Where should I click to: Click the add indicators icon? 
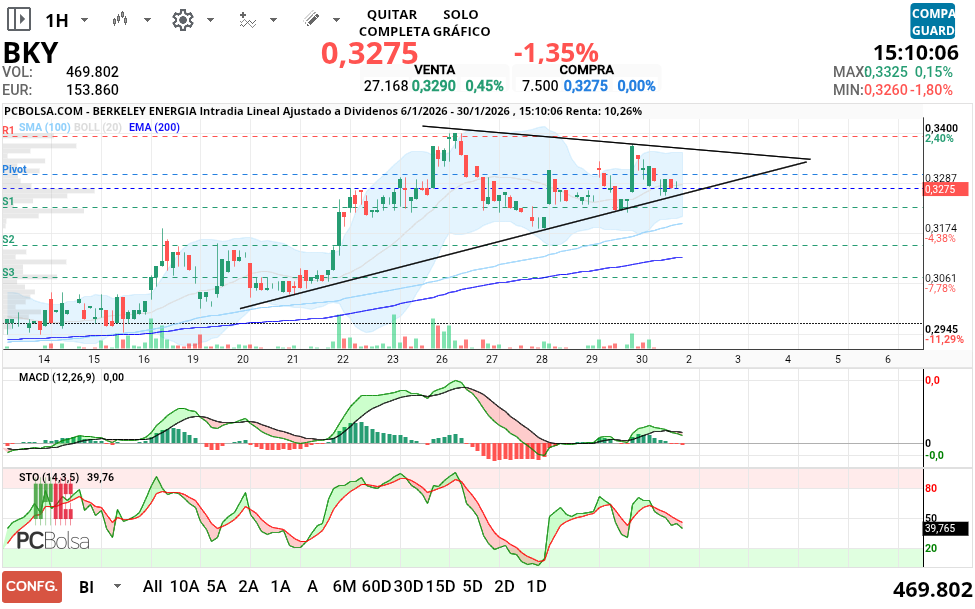coord(247,19)
